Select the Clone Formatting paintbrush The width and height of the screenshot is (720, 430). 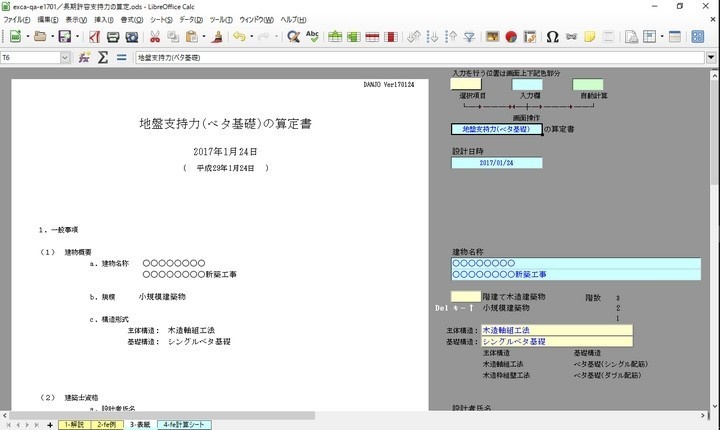(x=217, y=37)
